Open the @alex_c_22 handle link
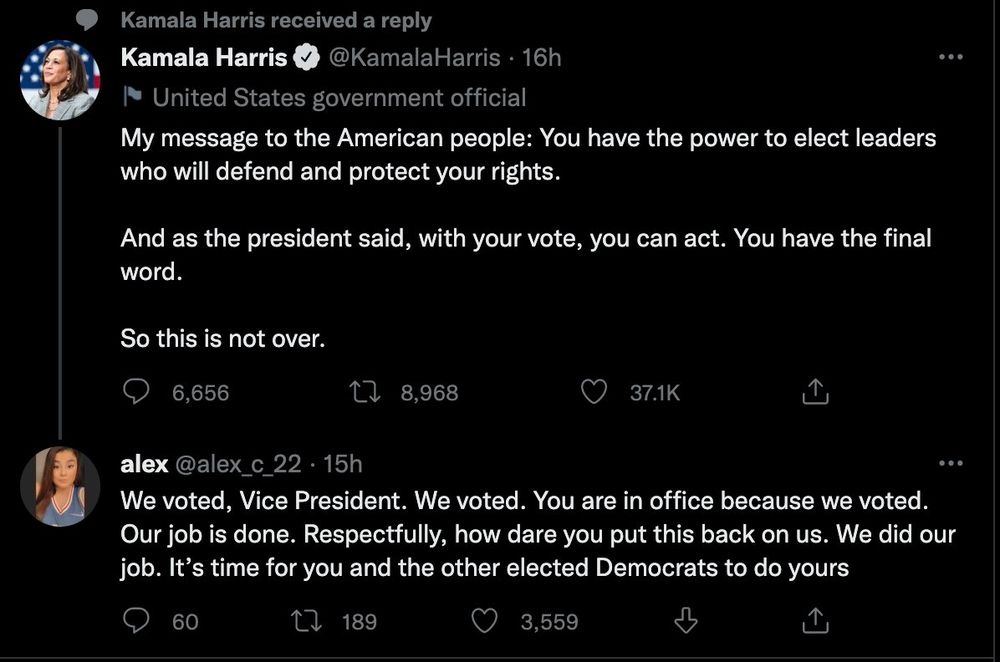This screenshot has height=662, width=1000. pos(238,464)
